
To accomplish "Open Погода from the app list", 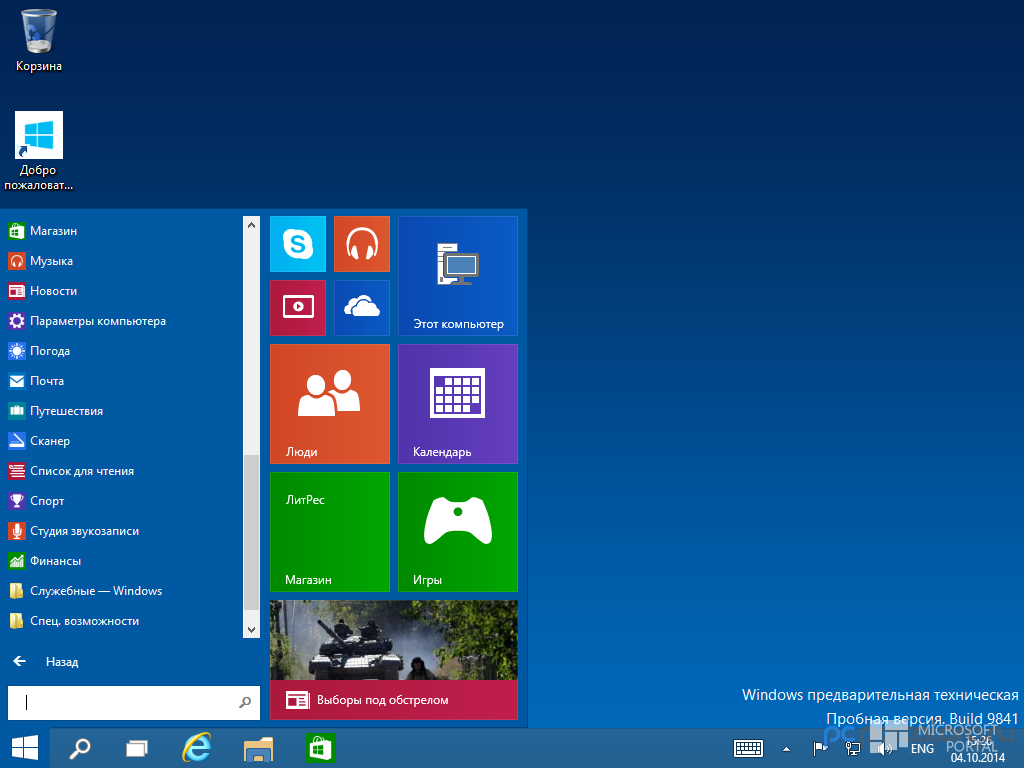I will (x=124, y=351).
